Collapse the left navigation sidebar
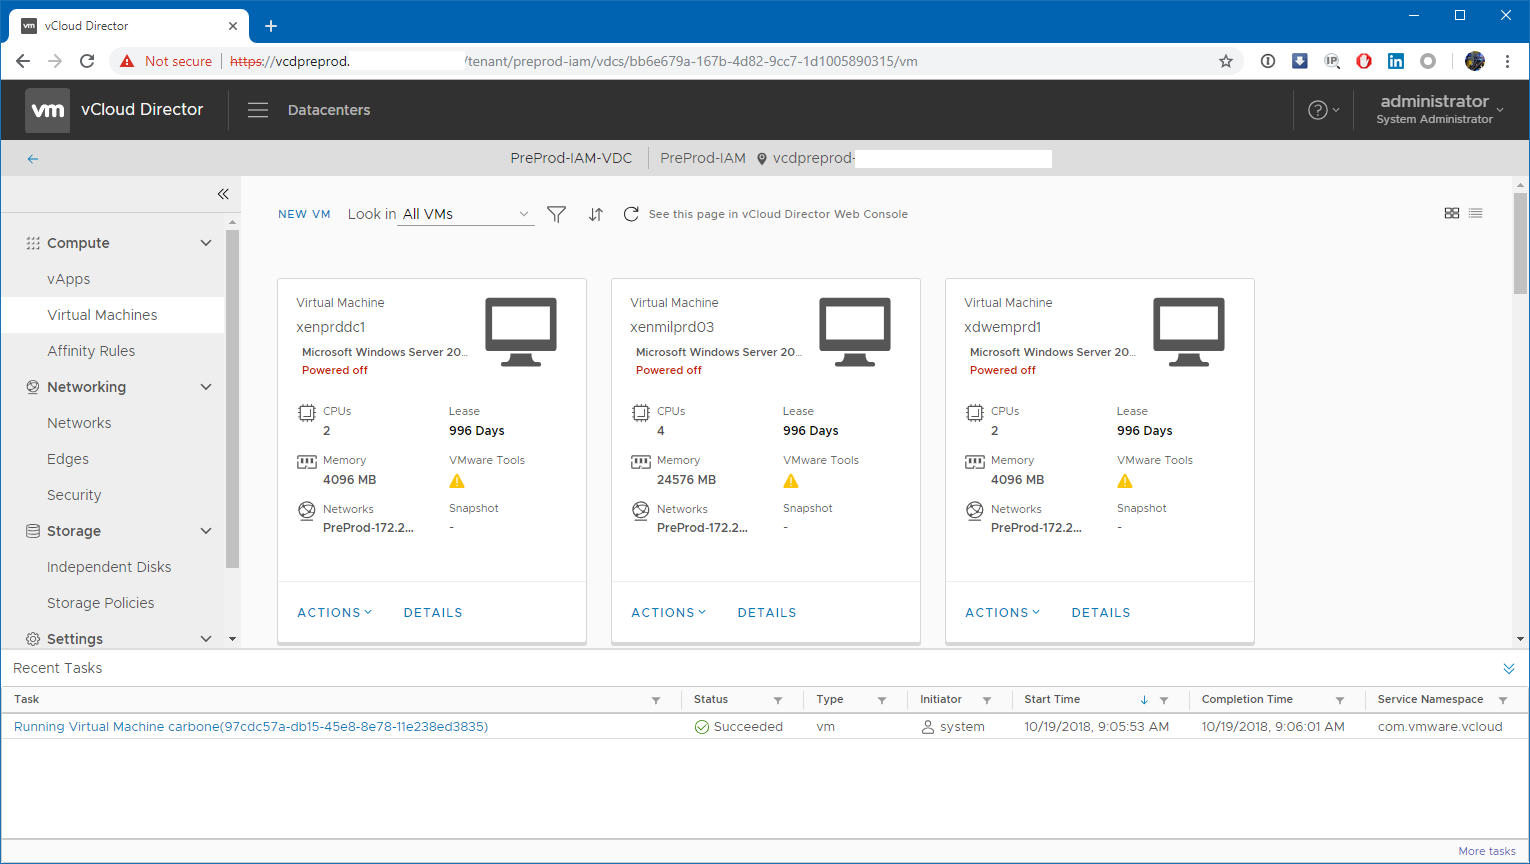The image size is (1530, 864). tap(223, 194)
